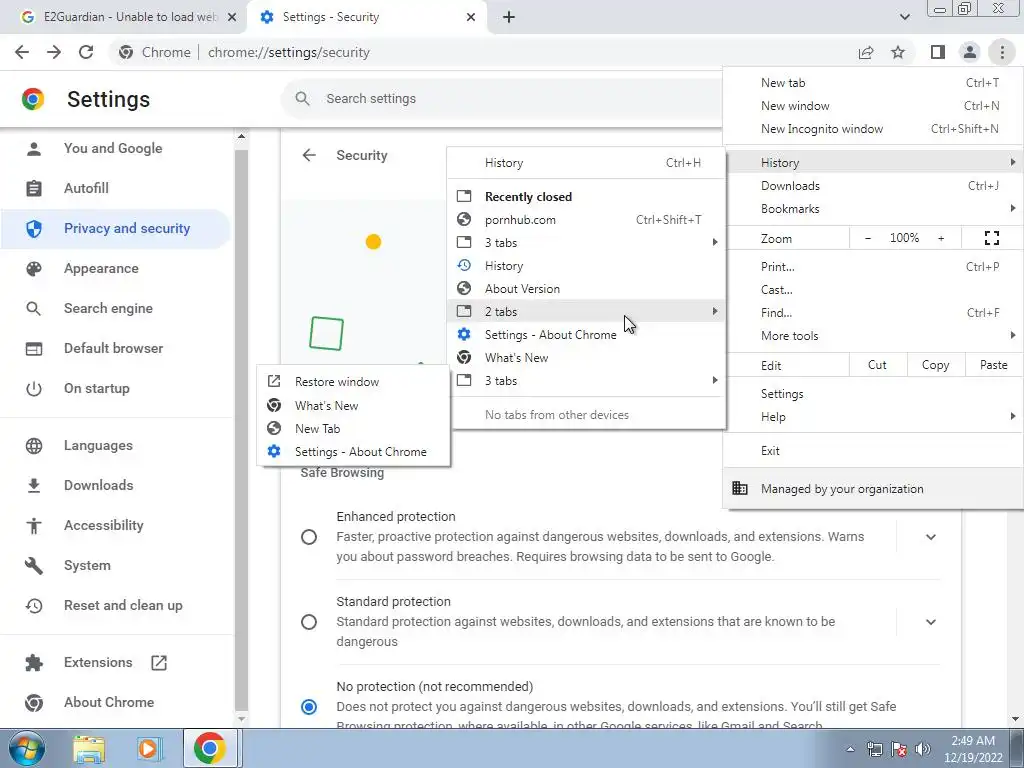Click the search magnifier icon in Settings
Image resolution: width=1024 pixels, height=768 pixels.
click(302, 99)
